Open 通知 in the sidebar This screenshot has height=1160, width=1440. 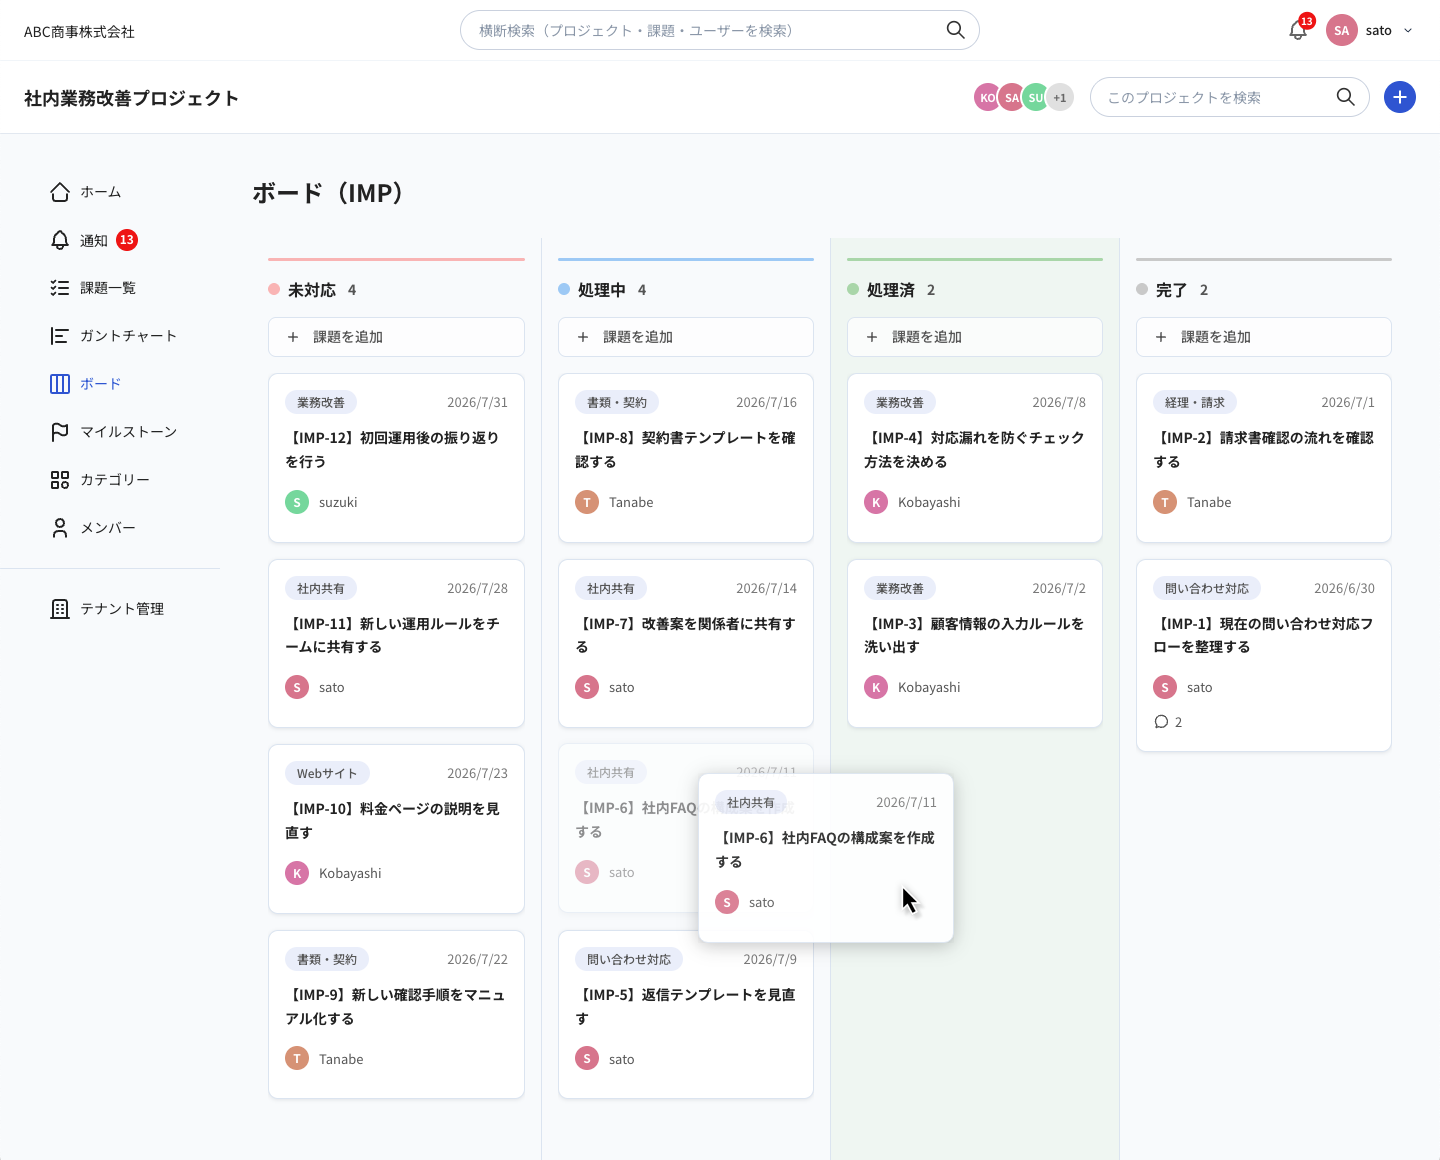click(94, 240)
